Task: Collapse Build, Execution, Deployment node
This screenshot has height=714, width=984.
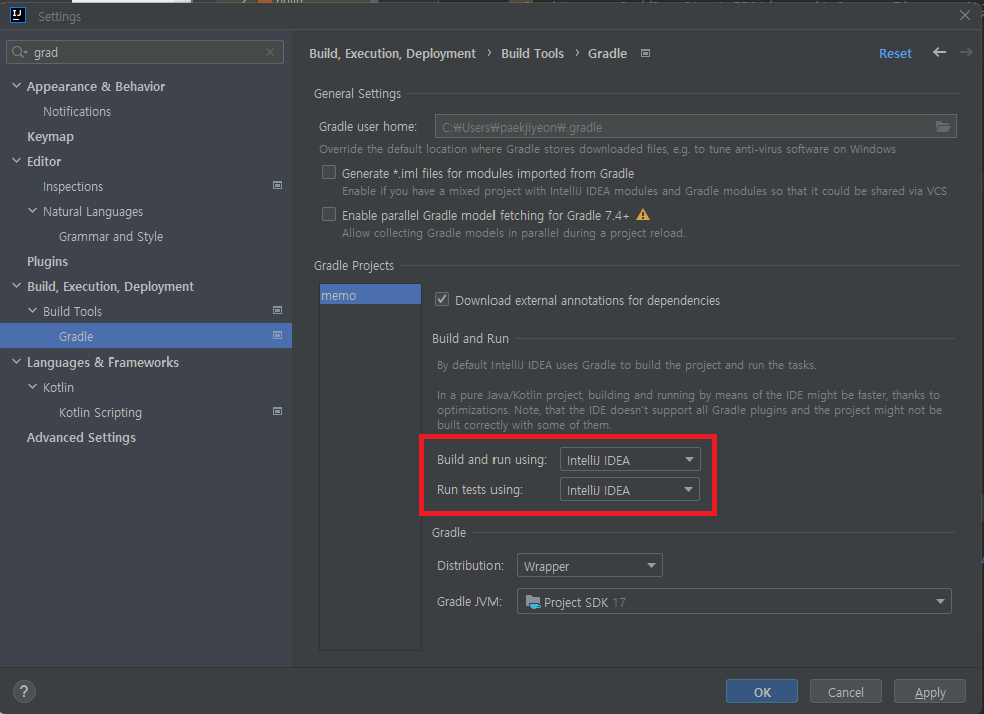Action: (16, 285)
